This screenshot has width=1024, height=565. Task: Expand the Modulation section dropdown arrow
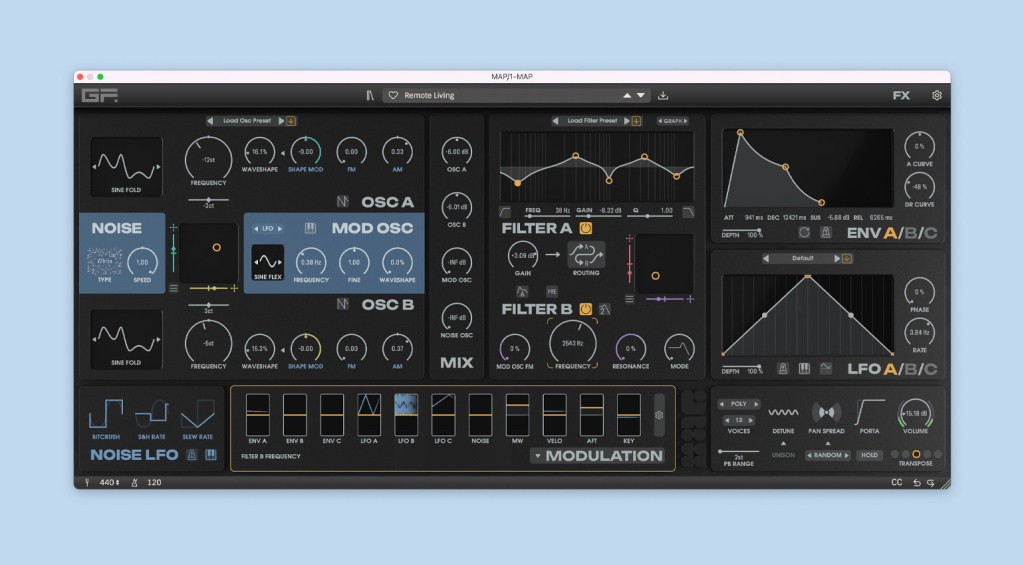click(x=537, y=456)
